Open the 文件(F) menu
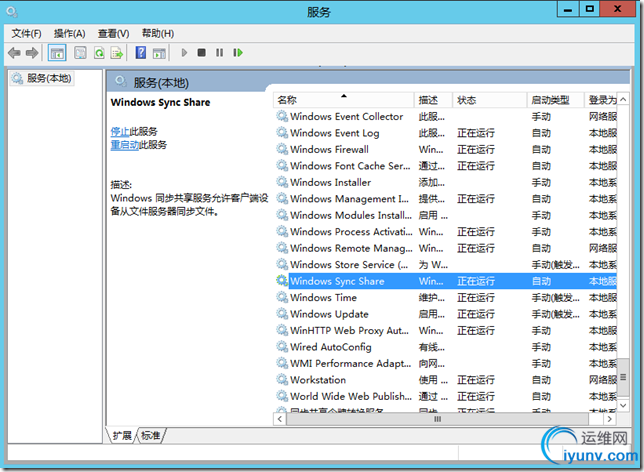The width and height of the screenshot is (644, 472). 26,33
